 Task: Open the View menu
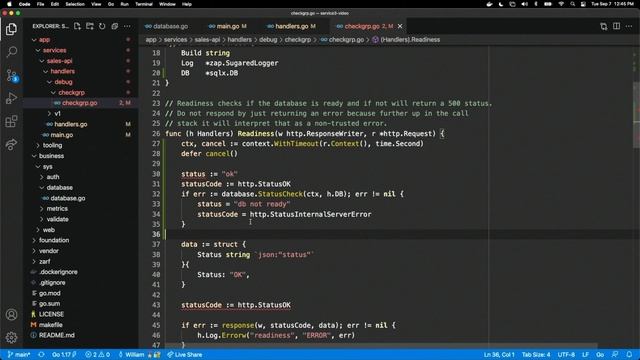96,4
